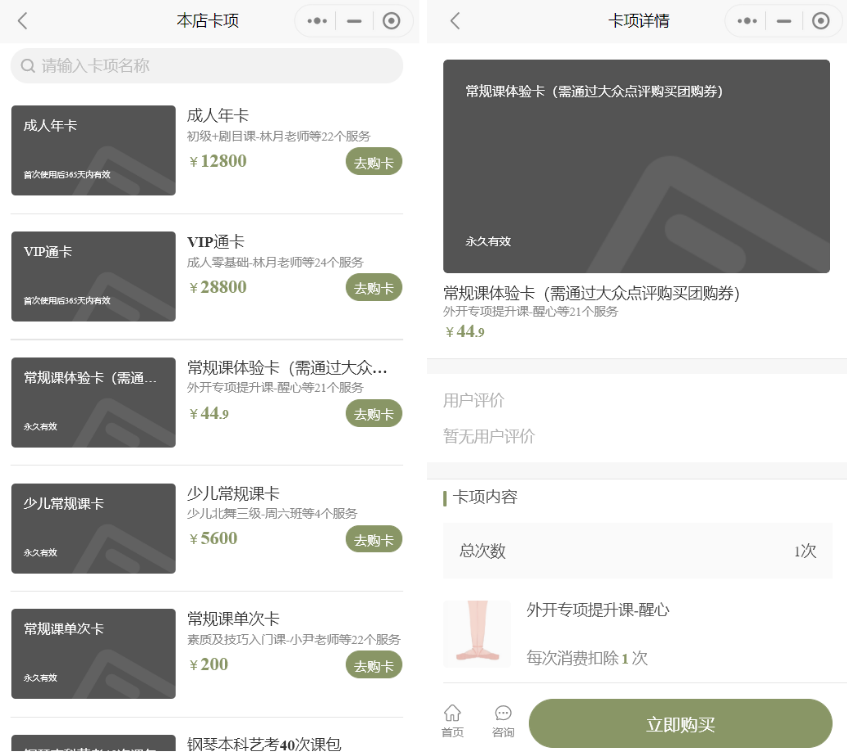The image size is (847, 756).
Task: Minimize the 卡项详情 mini program
Action: point(784,21)
